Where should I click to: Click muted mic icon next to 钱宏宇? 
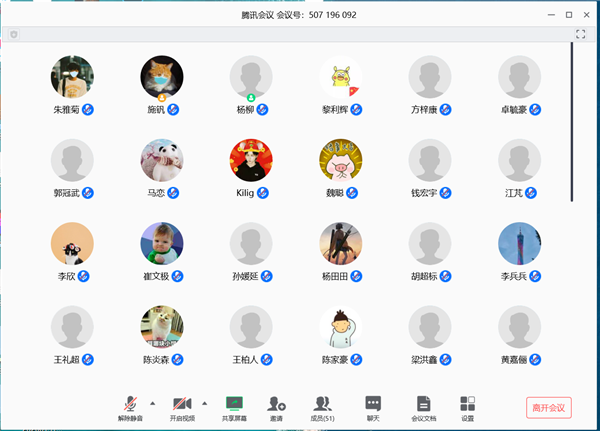445,193
